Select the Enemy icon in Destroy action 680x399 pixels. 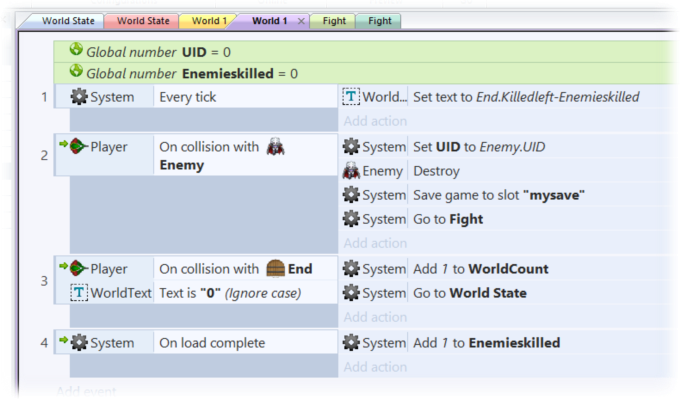(351, 171)
